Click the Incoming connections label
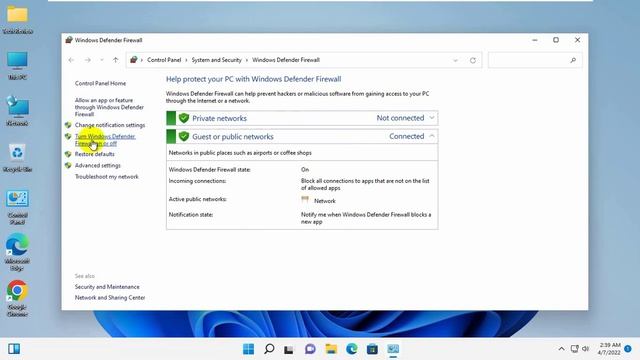The image size is (640, 360). pyautogui.click(x=197, y=181)
